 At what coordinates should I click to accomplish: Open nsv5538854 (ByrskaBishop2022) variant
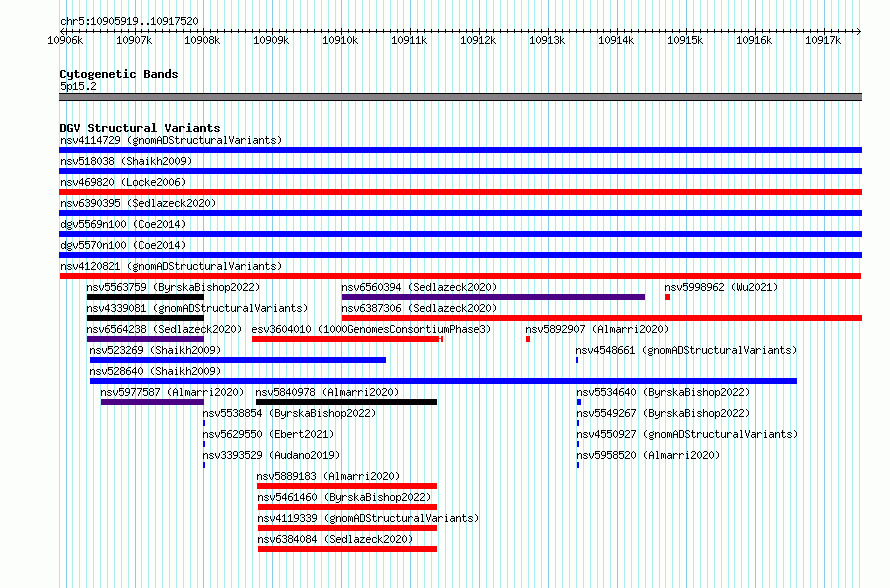point(289,413)
